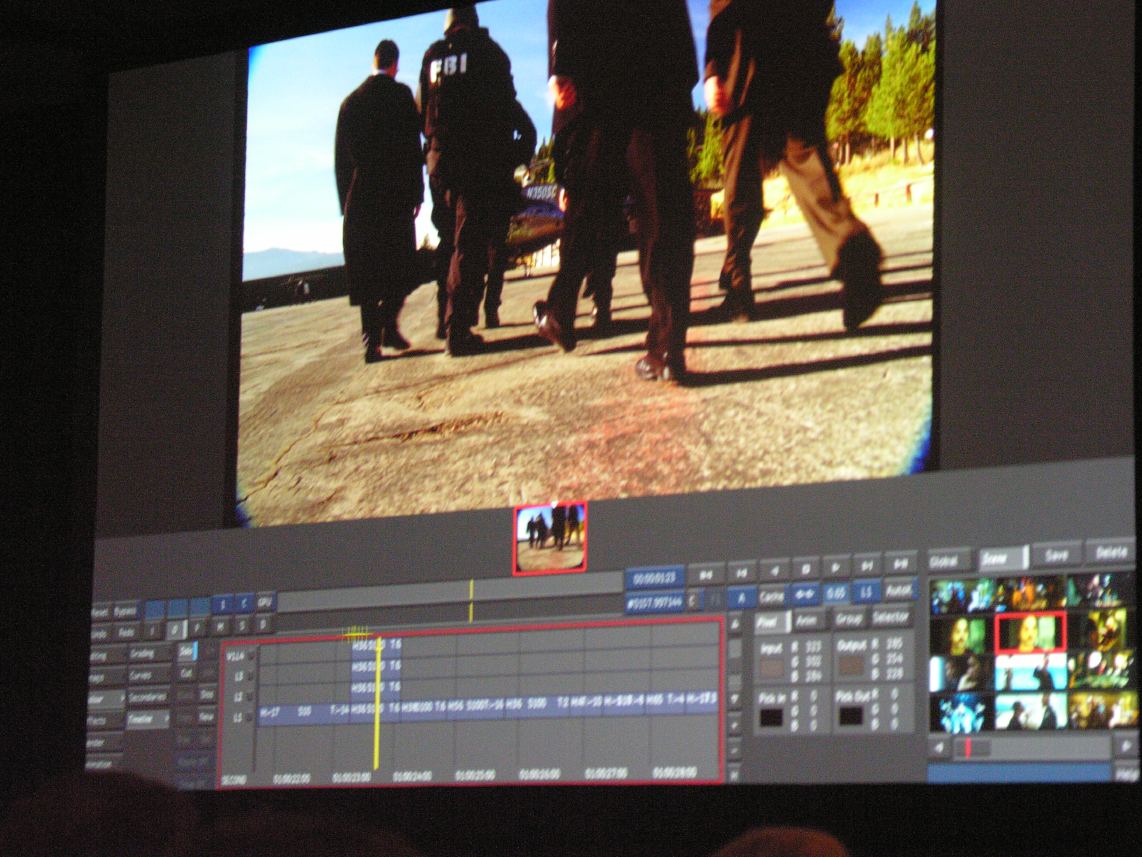Screen dimensions: 1142x857
Task: Click the red gallery scrollbar handle
Action: click(969, 748)
